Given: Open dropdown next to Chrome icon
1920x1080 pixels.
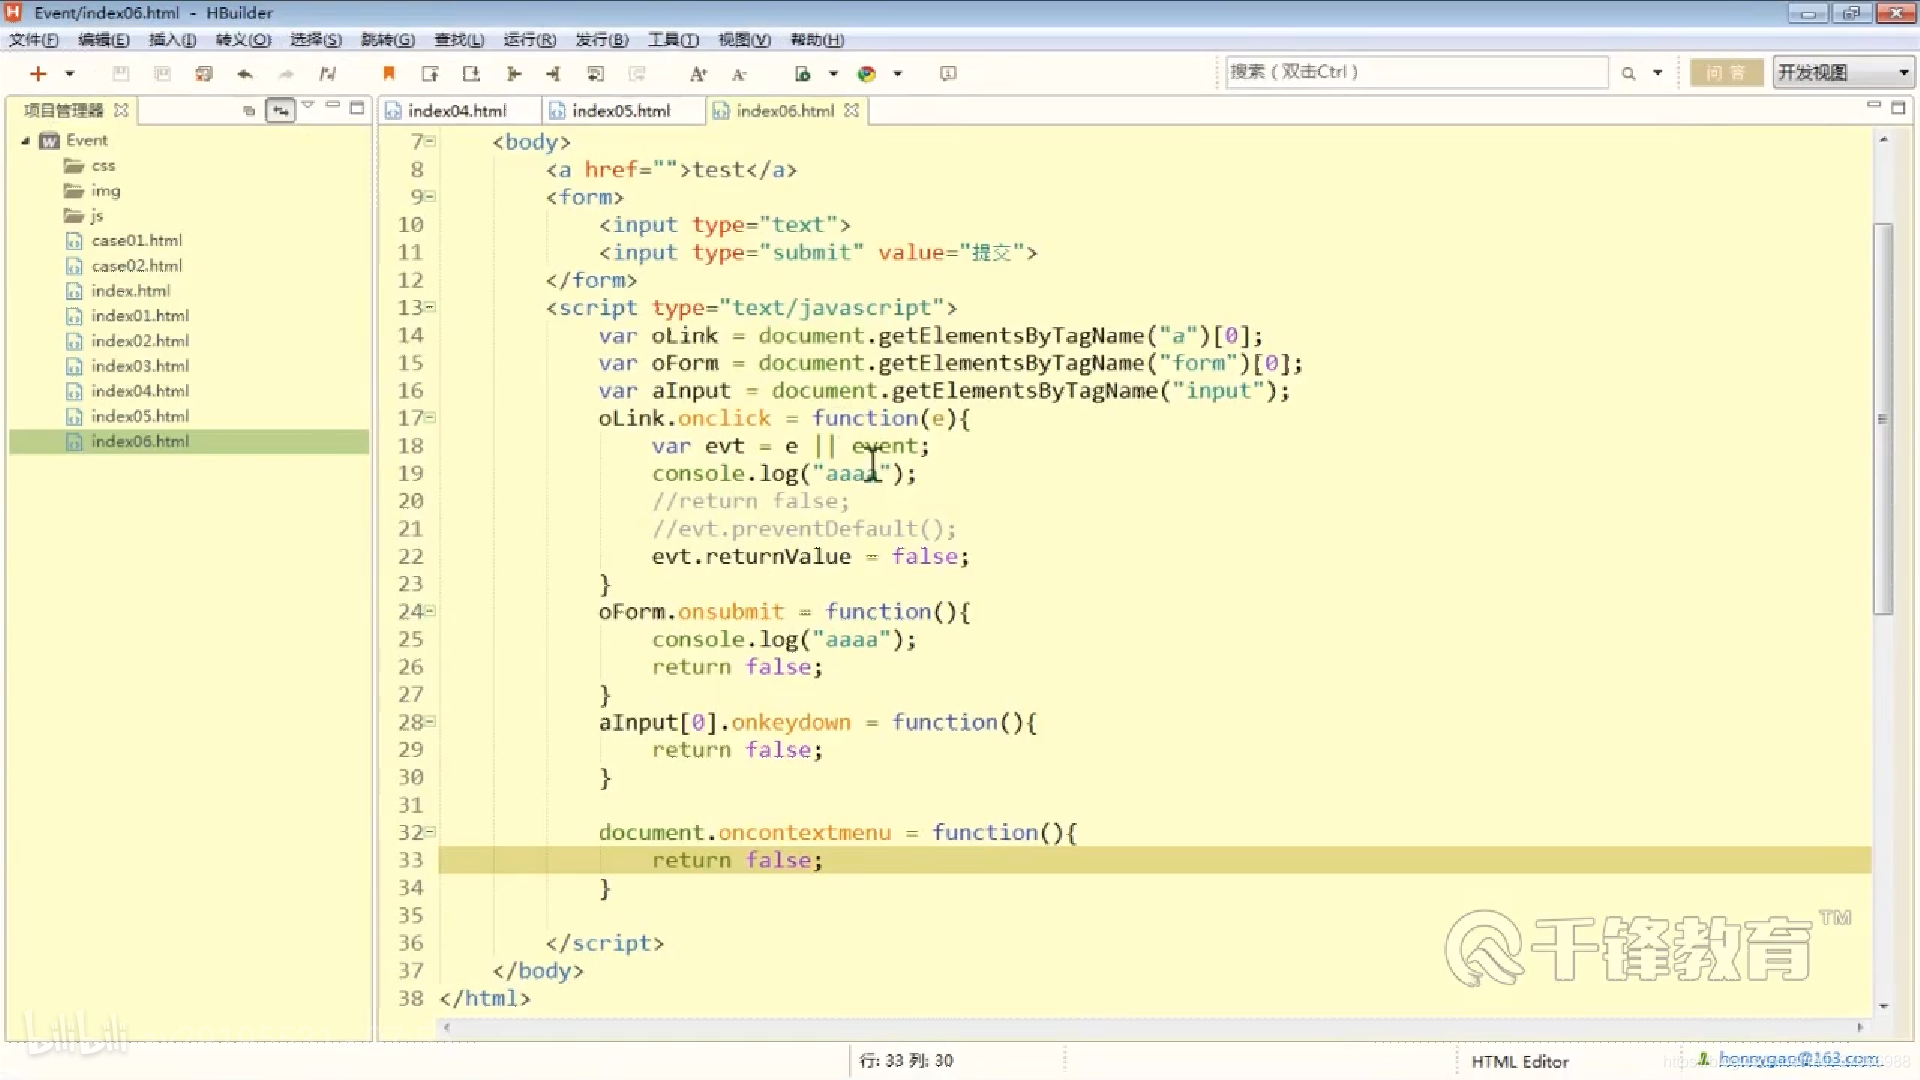Looking at the screenshot, I should click(897, 73).
